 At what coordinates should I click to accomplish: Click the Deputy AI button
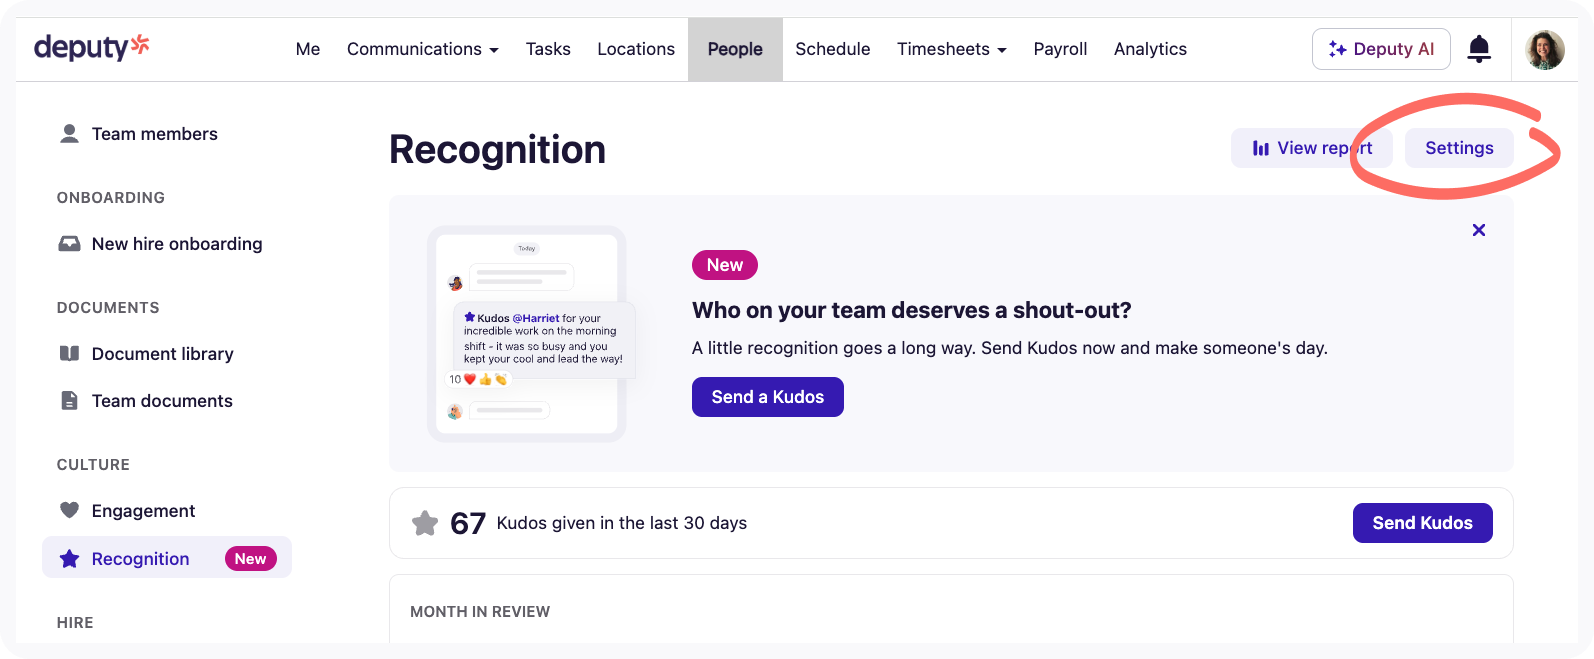coord(1381,49)
